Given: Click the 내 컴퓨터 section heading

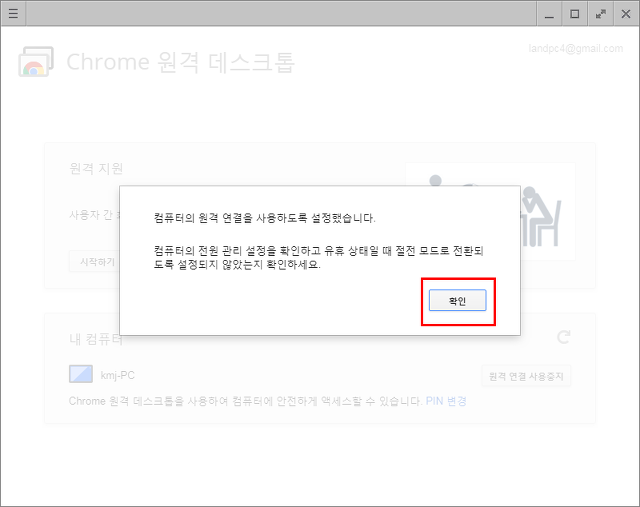Looking at the screenshot, I should (x=96, y=339).
